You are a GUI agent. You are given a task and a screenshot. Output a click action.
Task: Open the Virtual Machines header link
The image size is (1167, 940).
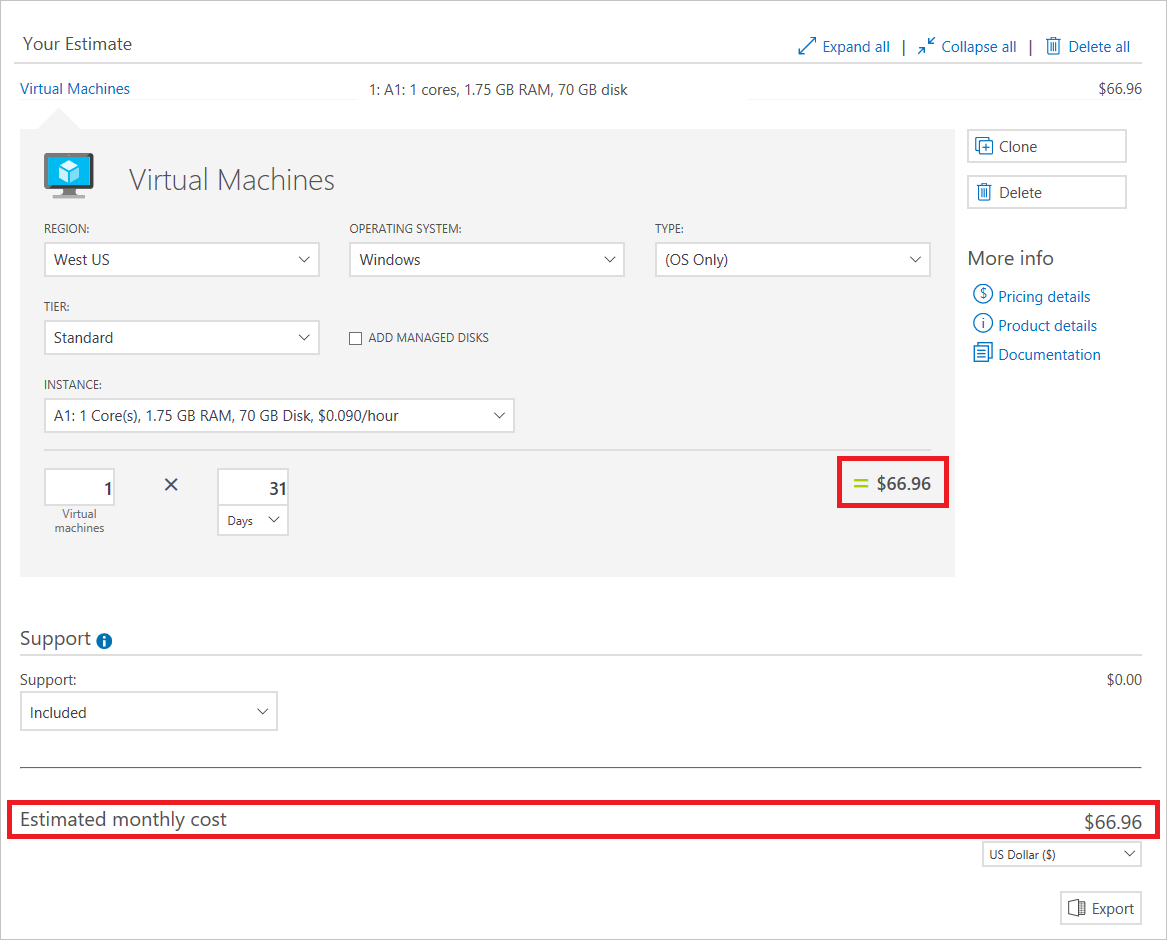click(x=74, y=89)
